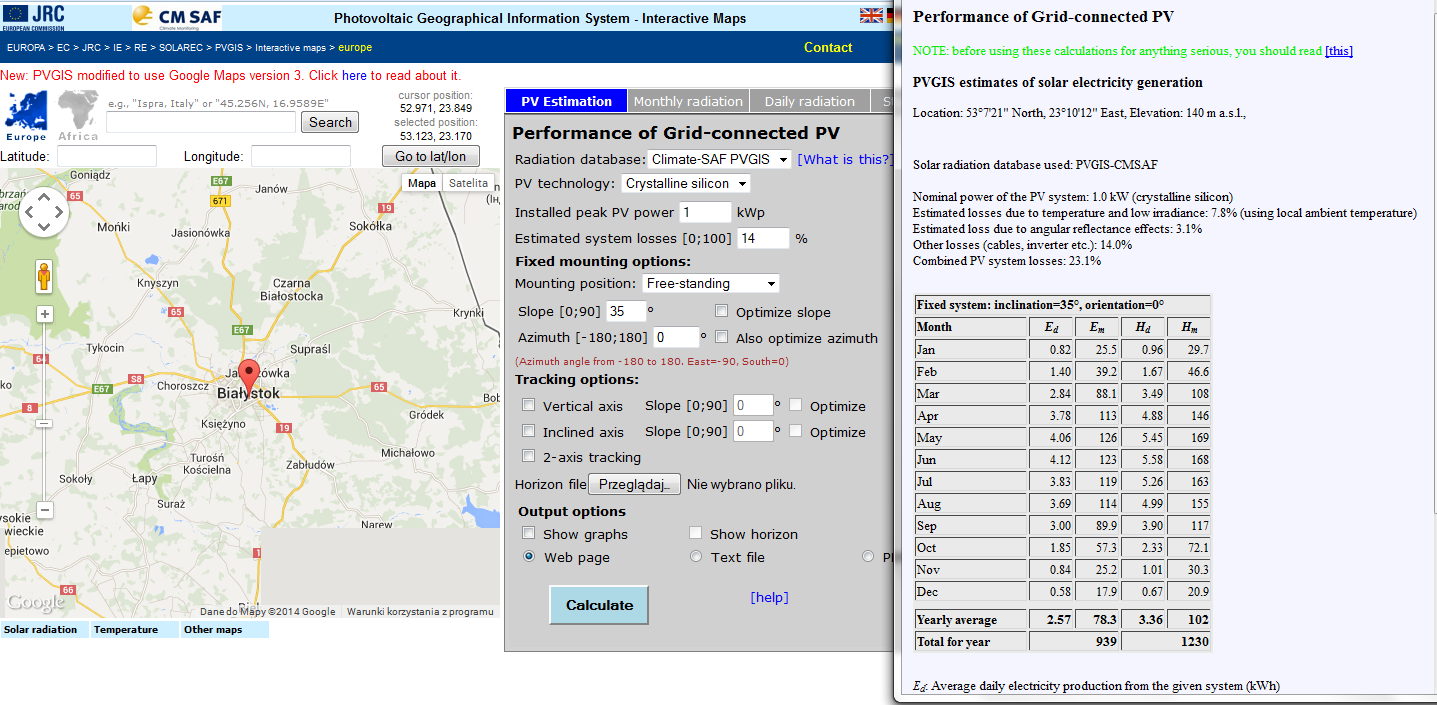Zoom in the map with plus button
Screen dimensions: 1437x705
44,314
